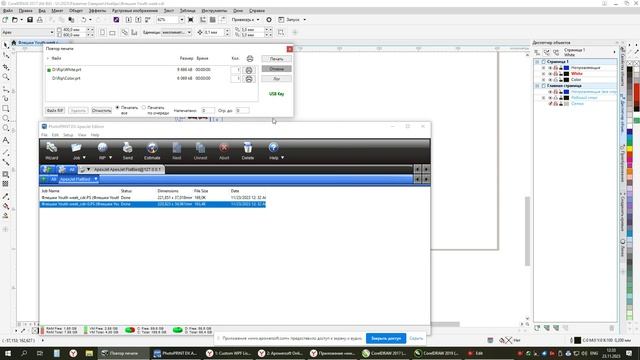The image size is (640, 360).
Task: Click the Delete trash icon in PhotoPRINT
Action: pyautogui.click(x=247, y=151)
